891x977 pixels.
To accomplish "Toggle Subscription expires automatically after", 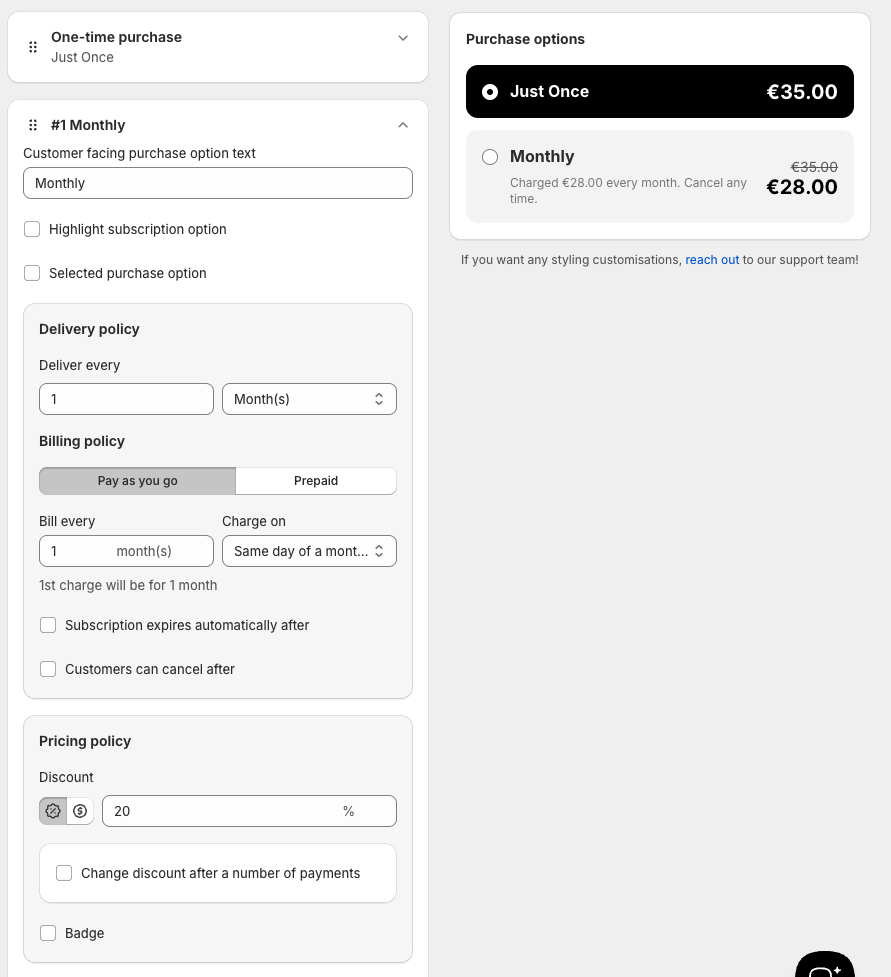I will [48, 625].
